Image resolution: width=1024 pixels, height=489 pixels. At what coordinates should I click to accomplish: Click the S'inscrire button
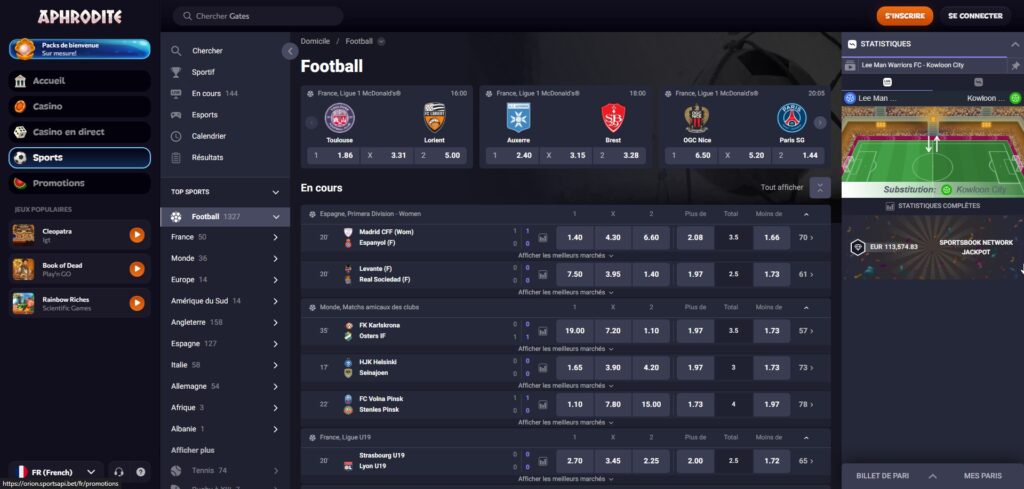[904, 16]
